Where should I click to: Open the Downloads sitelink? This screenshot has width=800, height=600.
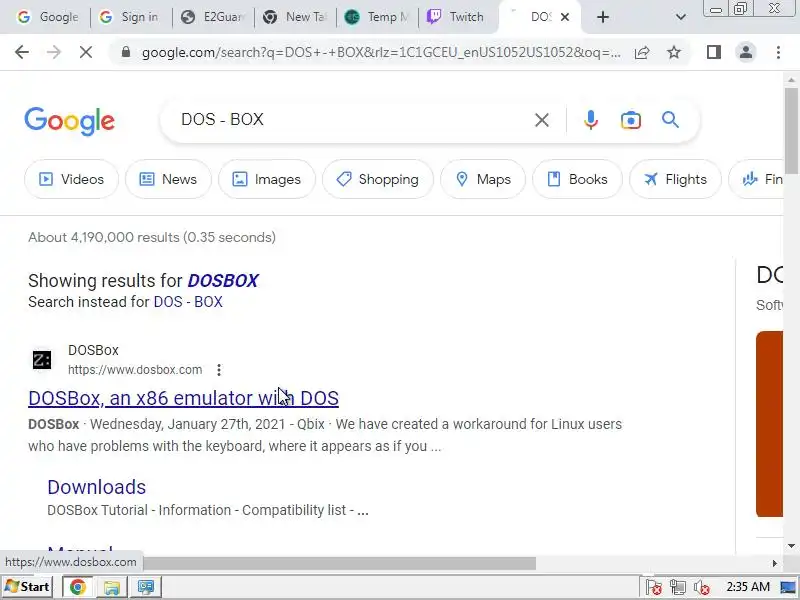pyautogui.click(x=96, y=487)
